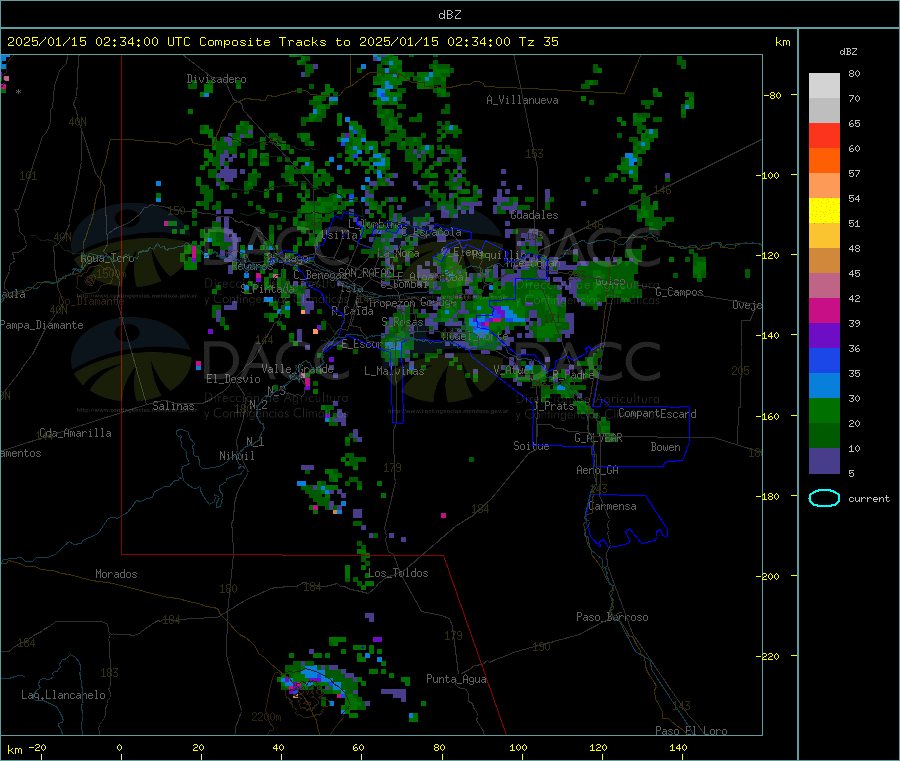This screenshot has width=900, height=761.
Task: Click the Pampa_Diamante map label
Action: point(42,325)
